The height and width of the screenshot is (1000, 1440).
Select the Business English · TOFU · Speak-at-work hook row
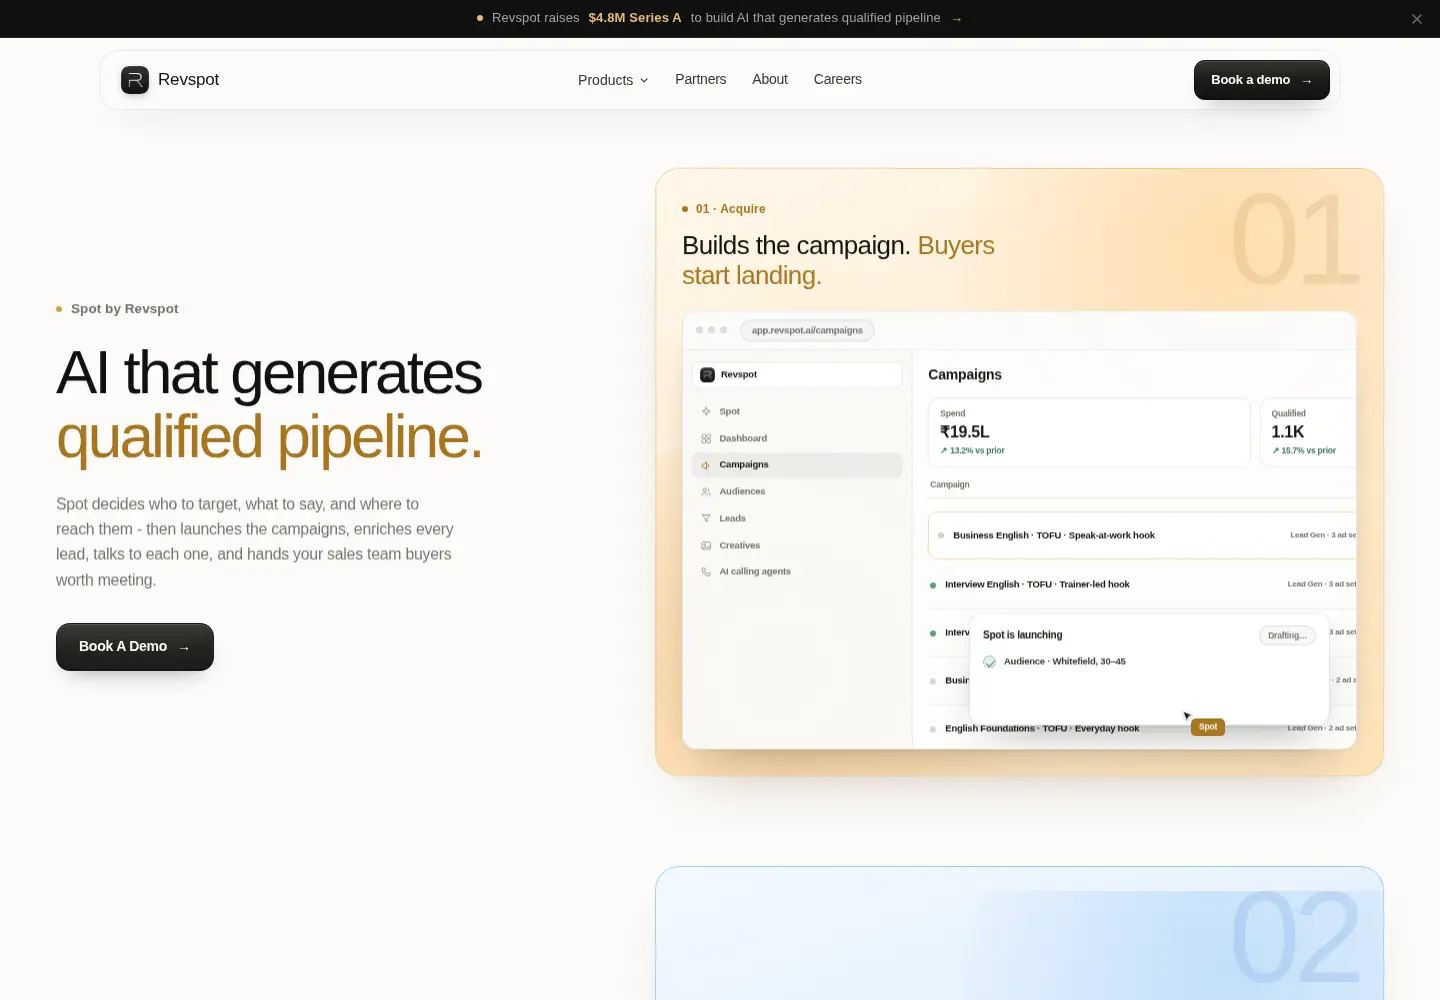(1142, 536)
